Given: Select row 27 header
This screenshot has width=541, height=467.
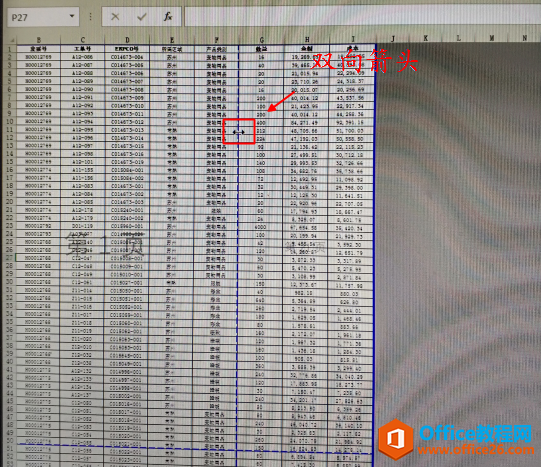Looking at the screenshot, I should [10, 258].
